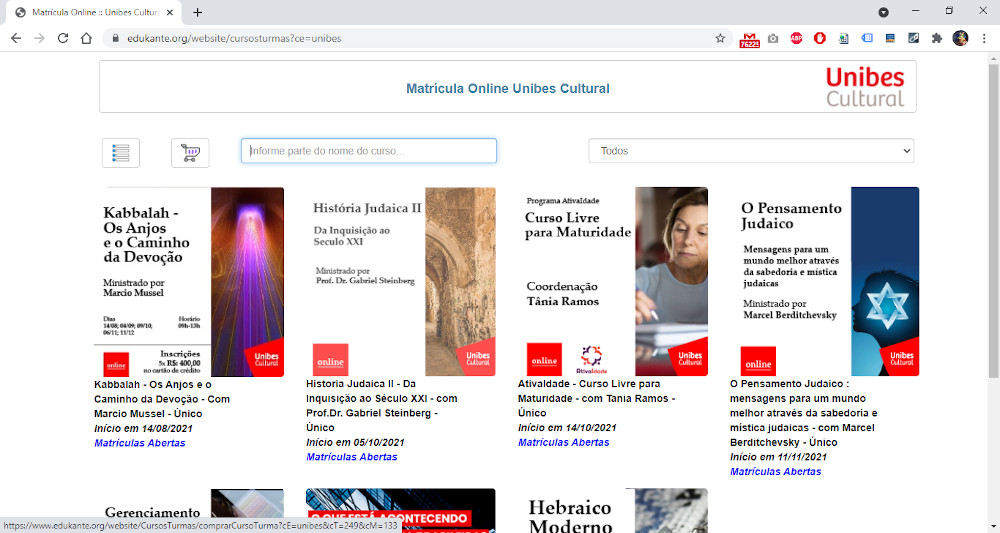
Task: Click the dark slashed extension icon
Action: click(913, 38)
